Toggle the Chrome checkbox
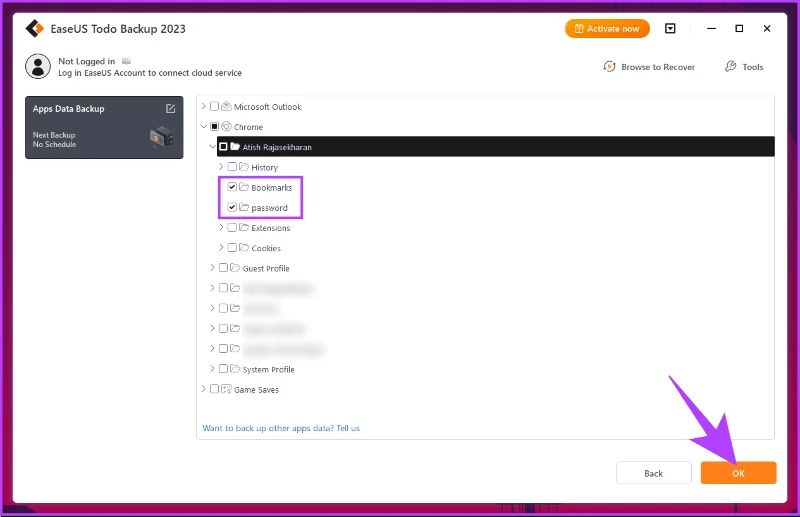 point(214,127)
